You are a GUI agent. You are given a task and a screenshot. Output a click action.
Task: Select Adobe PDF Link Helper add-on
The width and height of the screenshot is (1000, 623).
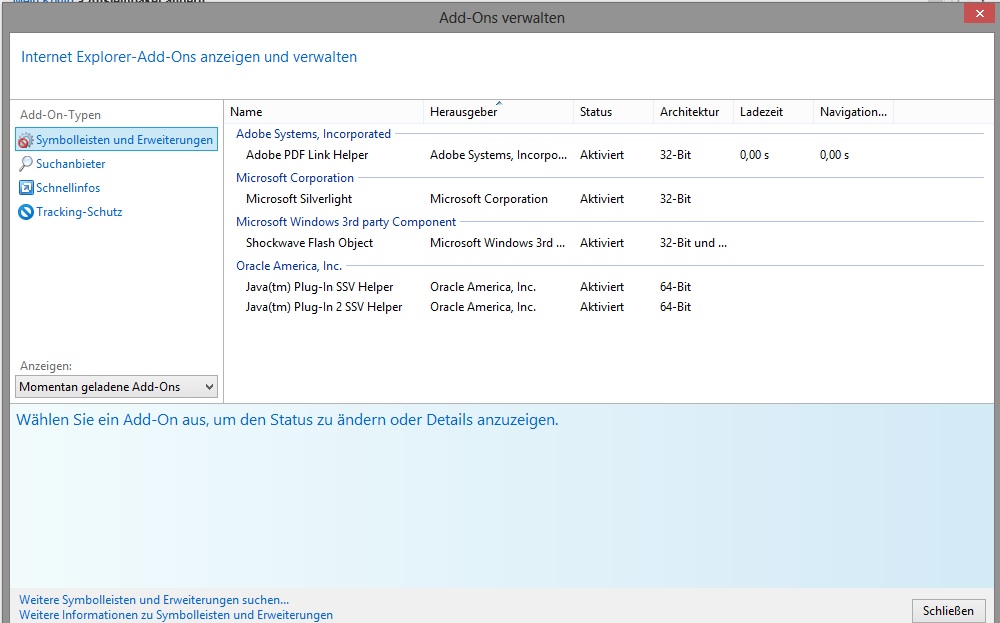pyautogui.click(x=307, y=155)
